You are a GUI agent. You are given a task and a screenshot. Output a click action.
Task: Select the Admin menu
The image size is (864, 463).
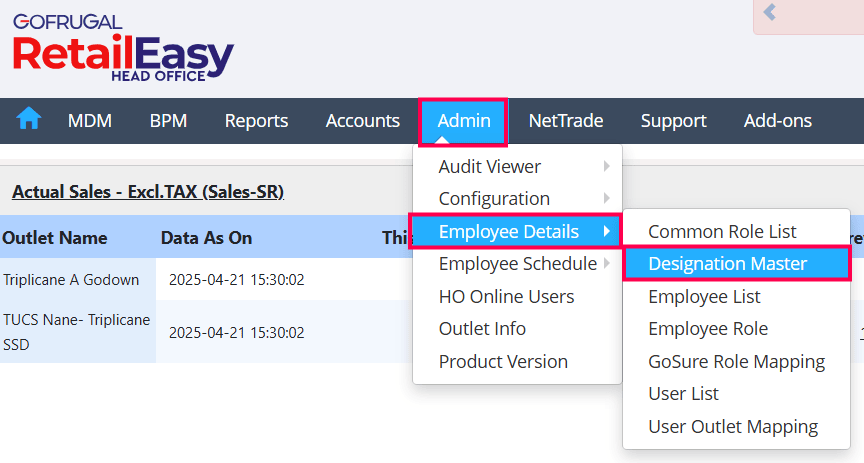coord(463,121)
